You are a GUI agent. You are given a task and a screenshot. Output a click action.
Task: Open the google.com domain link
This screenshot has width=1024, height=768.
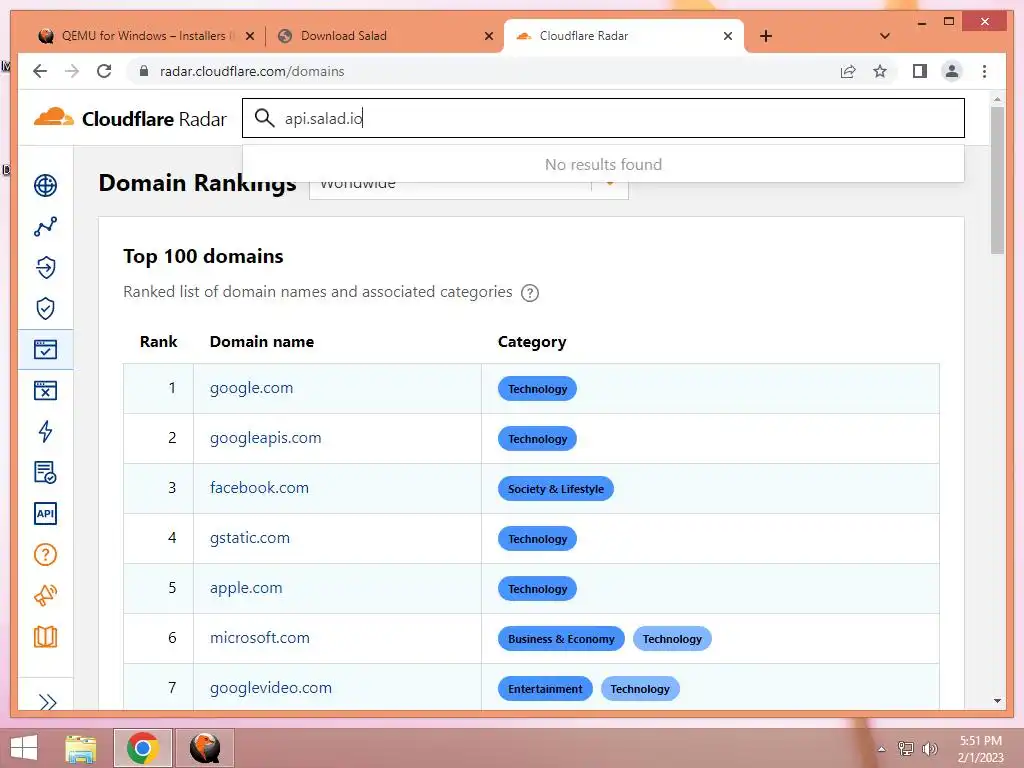[x=251, y=388]
